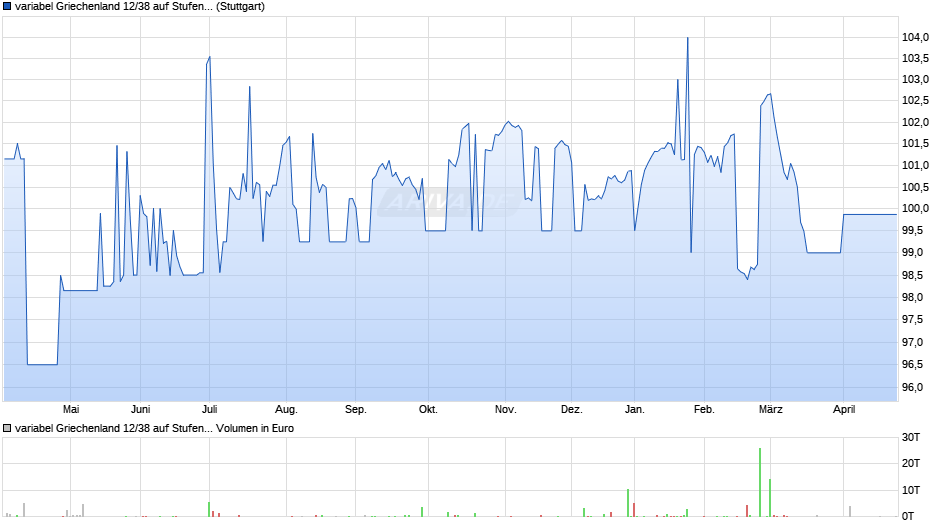Click the 'Nov.' month label

[x=505, y=409]
